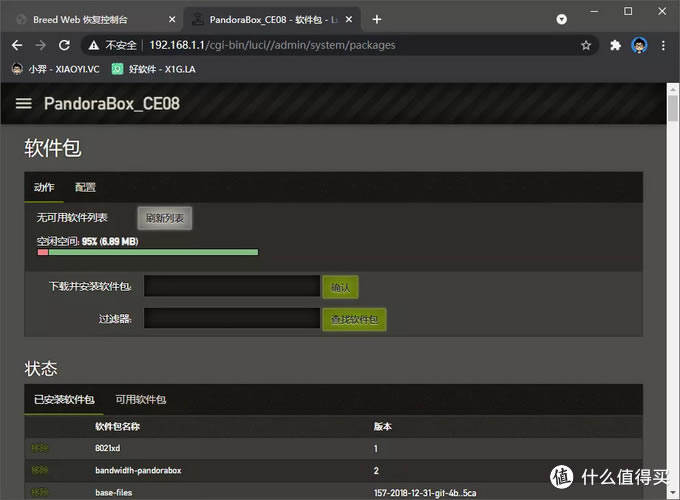Bookmark this page with the star icon
Screen dimensions: 680x500
click(586, 45)
